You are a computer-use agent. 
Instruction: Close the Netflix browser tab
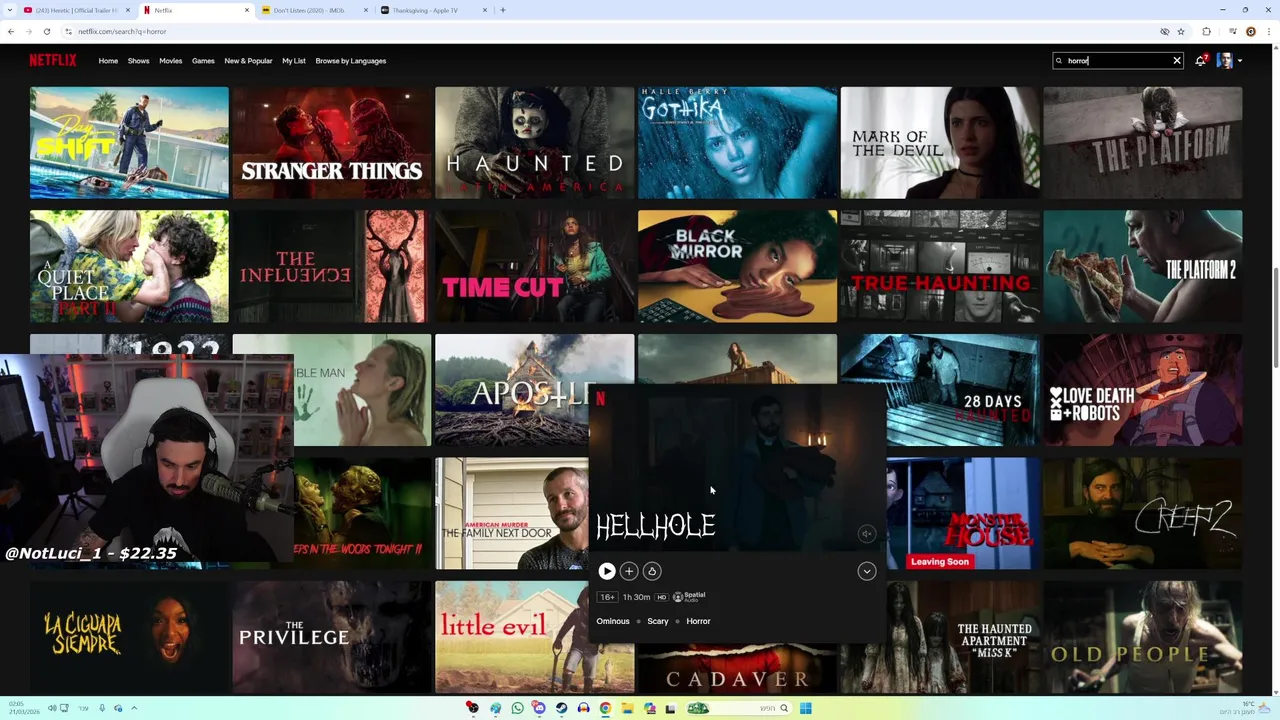point(247,10)
